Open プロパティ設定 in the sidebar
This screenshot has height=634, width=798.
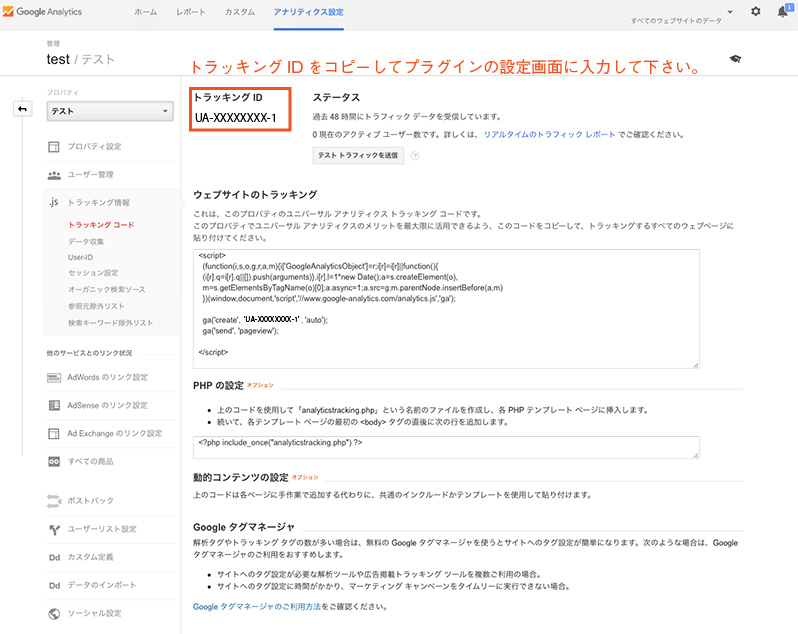click(95, 147)
